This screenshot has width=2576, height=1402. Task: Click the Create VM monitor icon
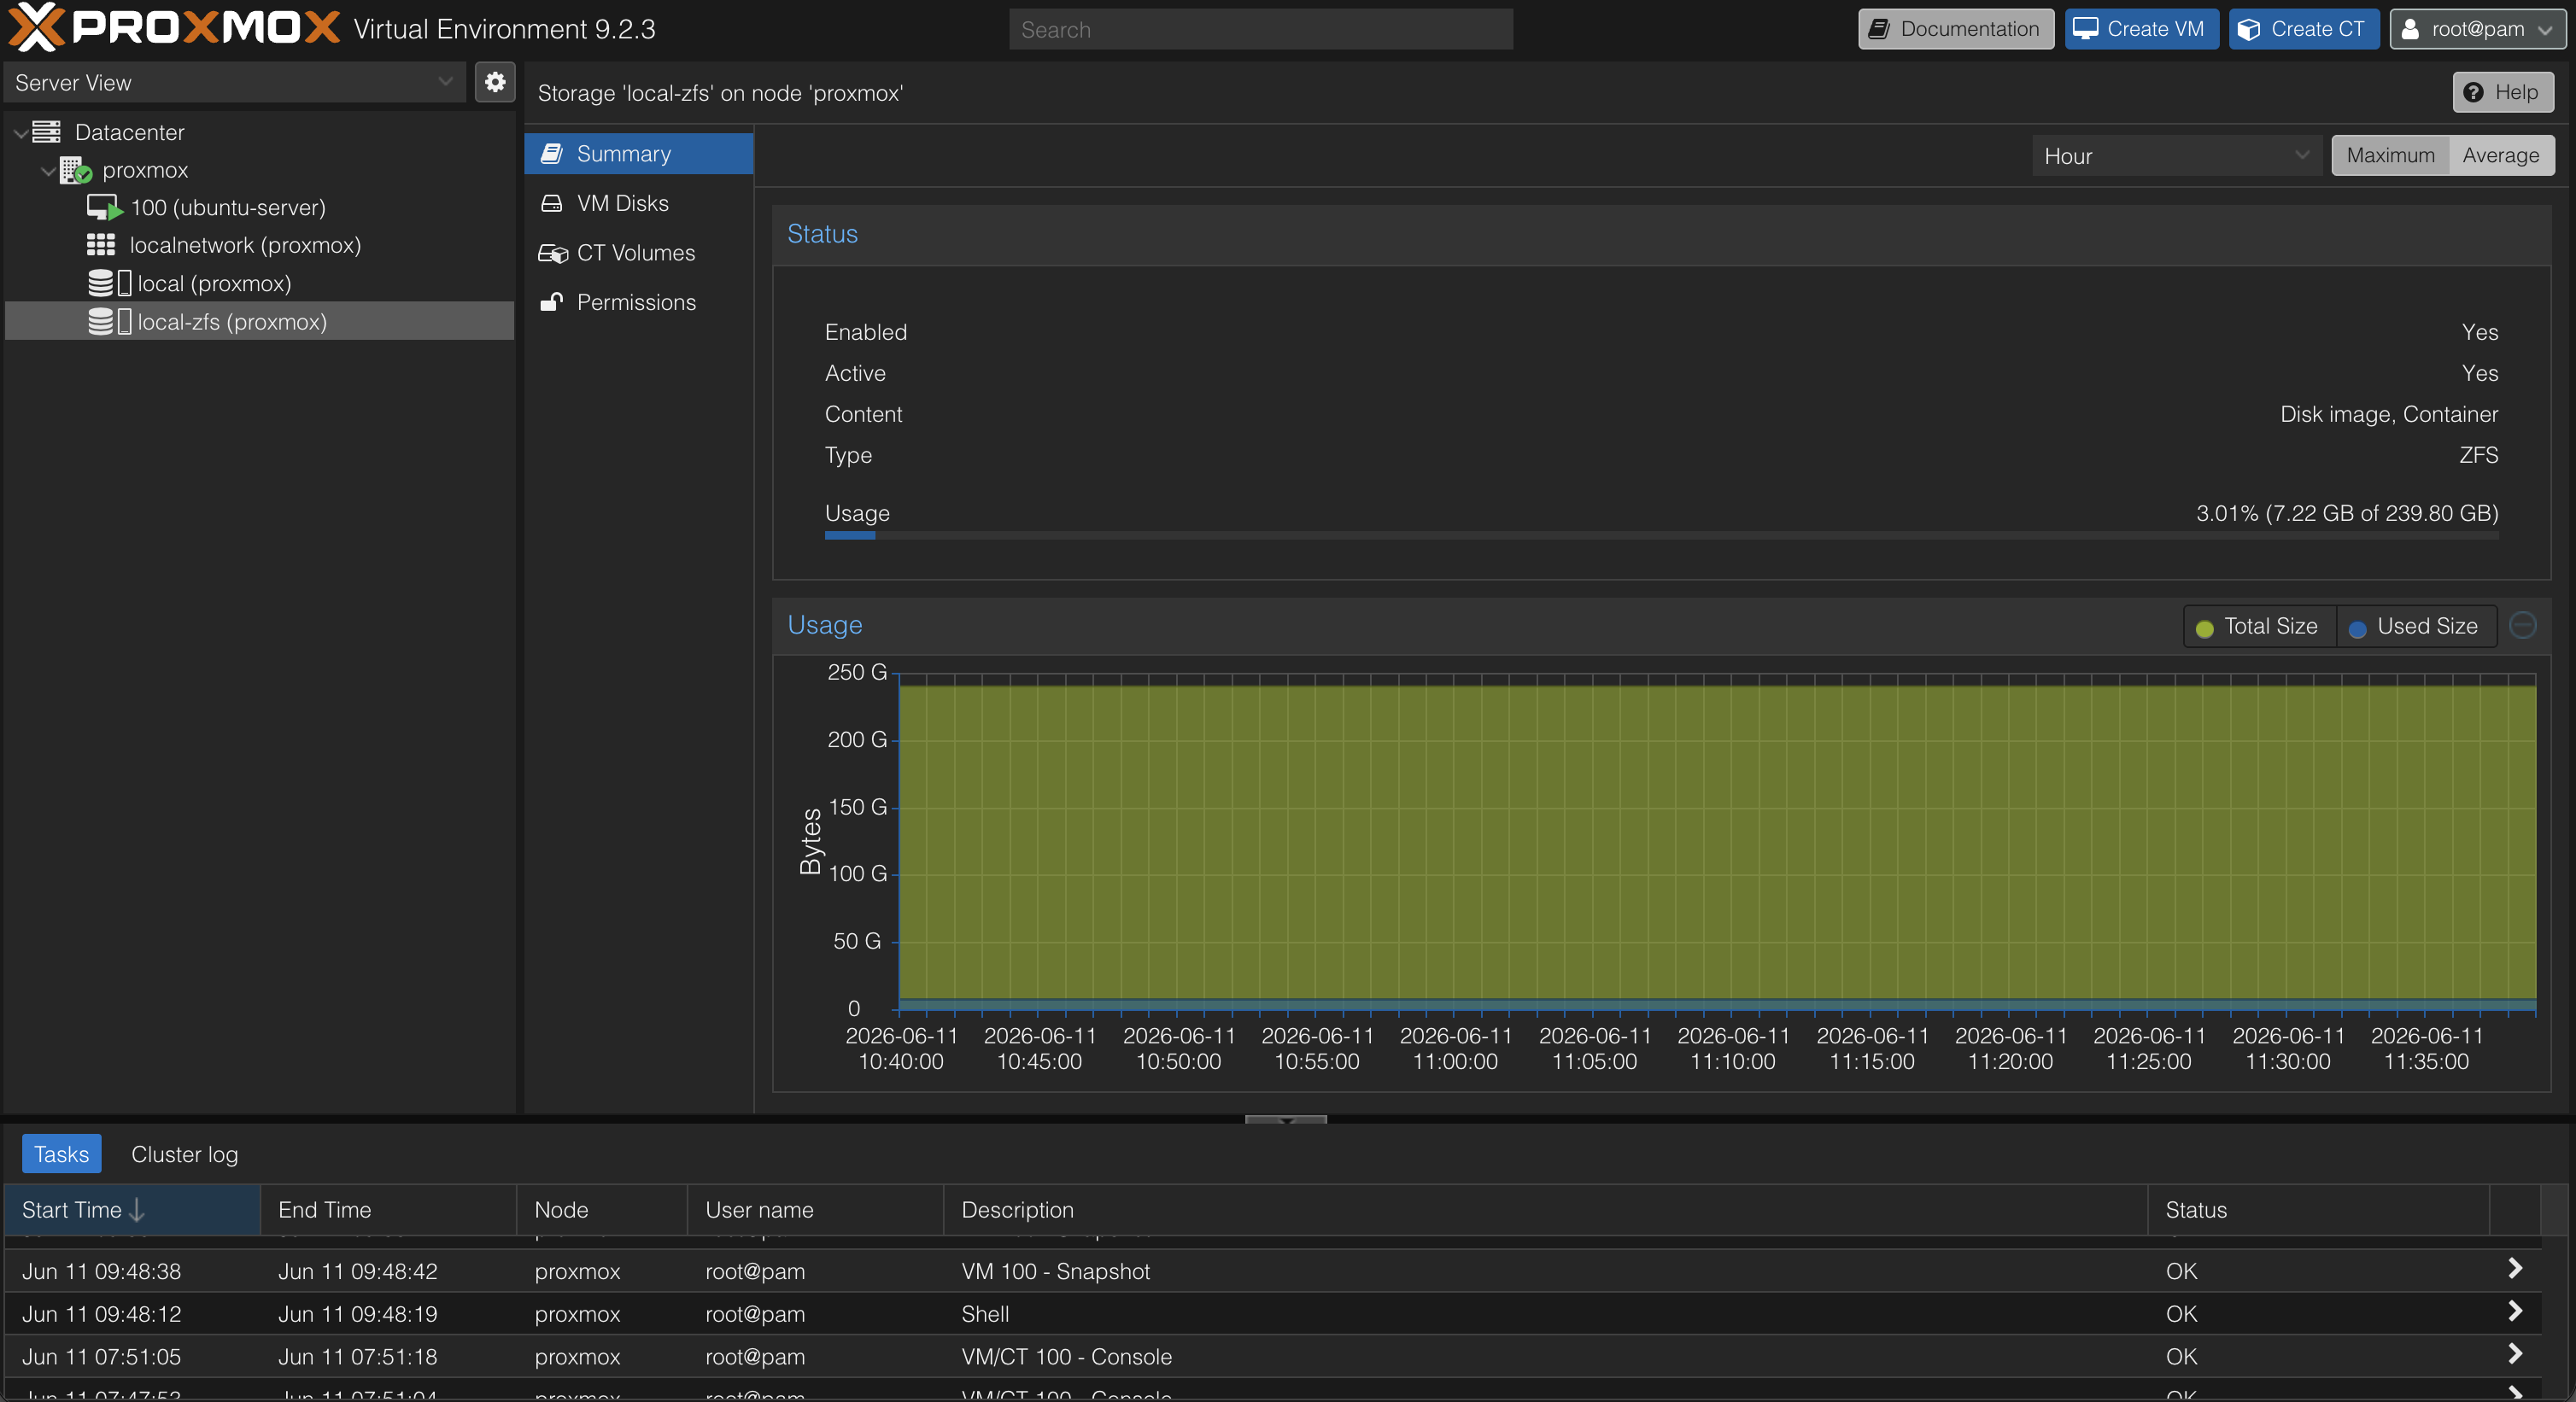[x=2085, y=29]
